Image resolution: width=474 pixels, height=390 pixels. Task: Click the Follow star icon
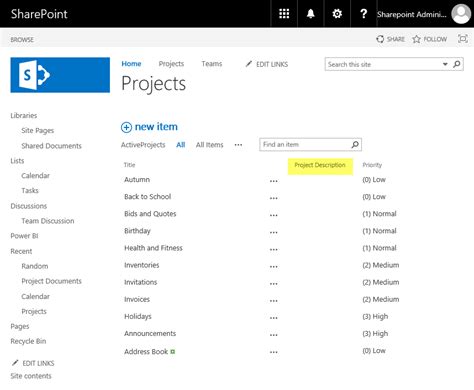416,39
